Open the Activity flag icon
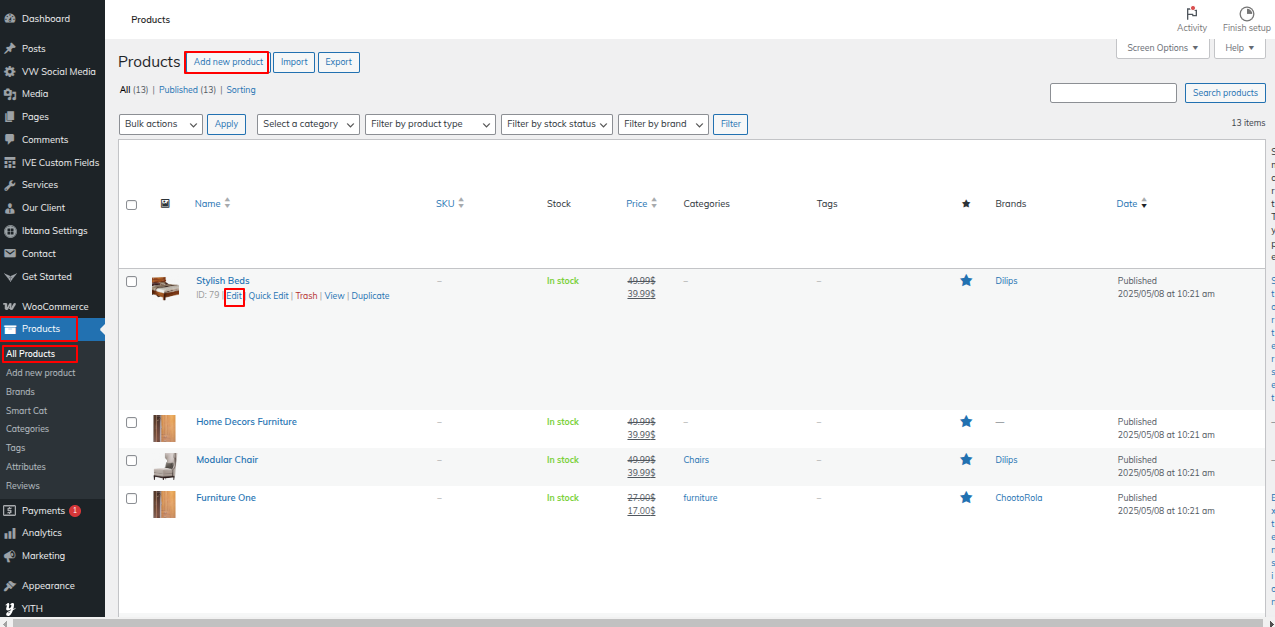 click(1191, 14)
